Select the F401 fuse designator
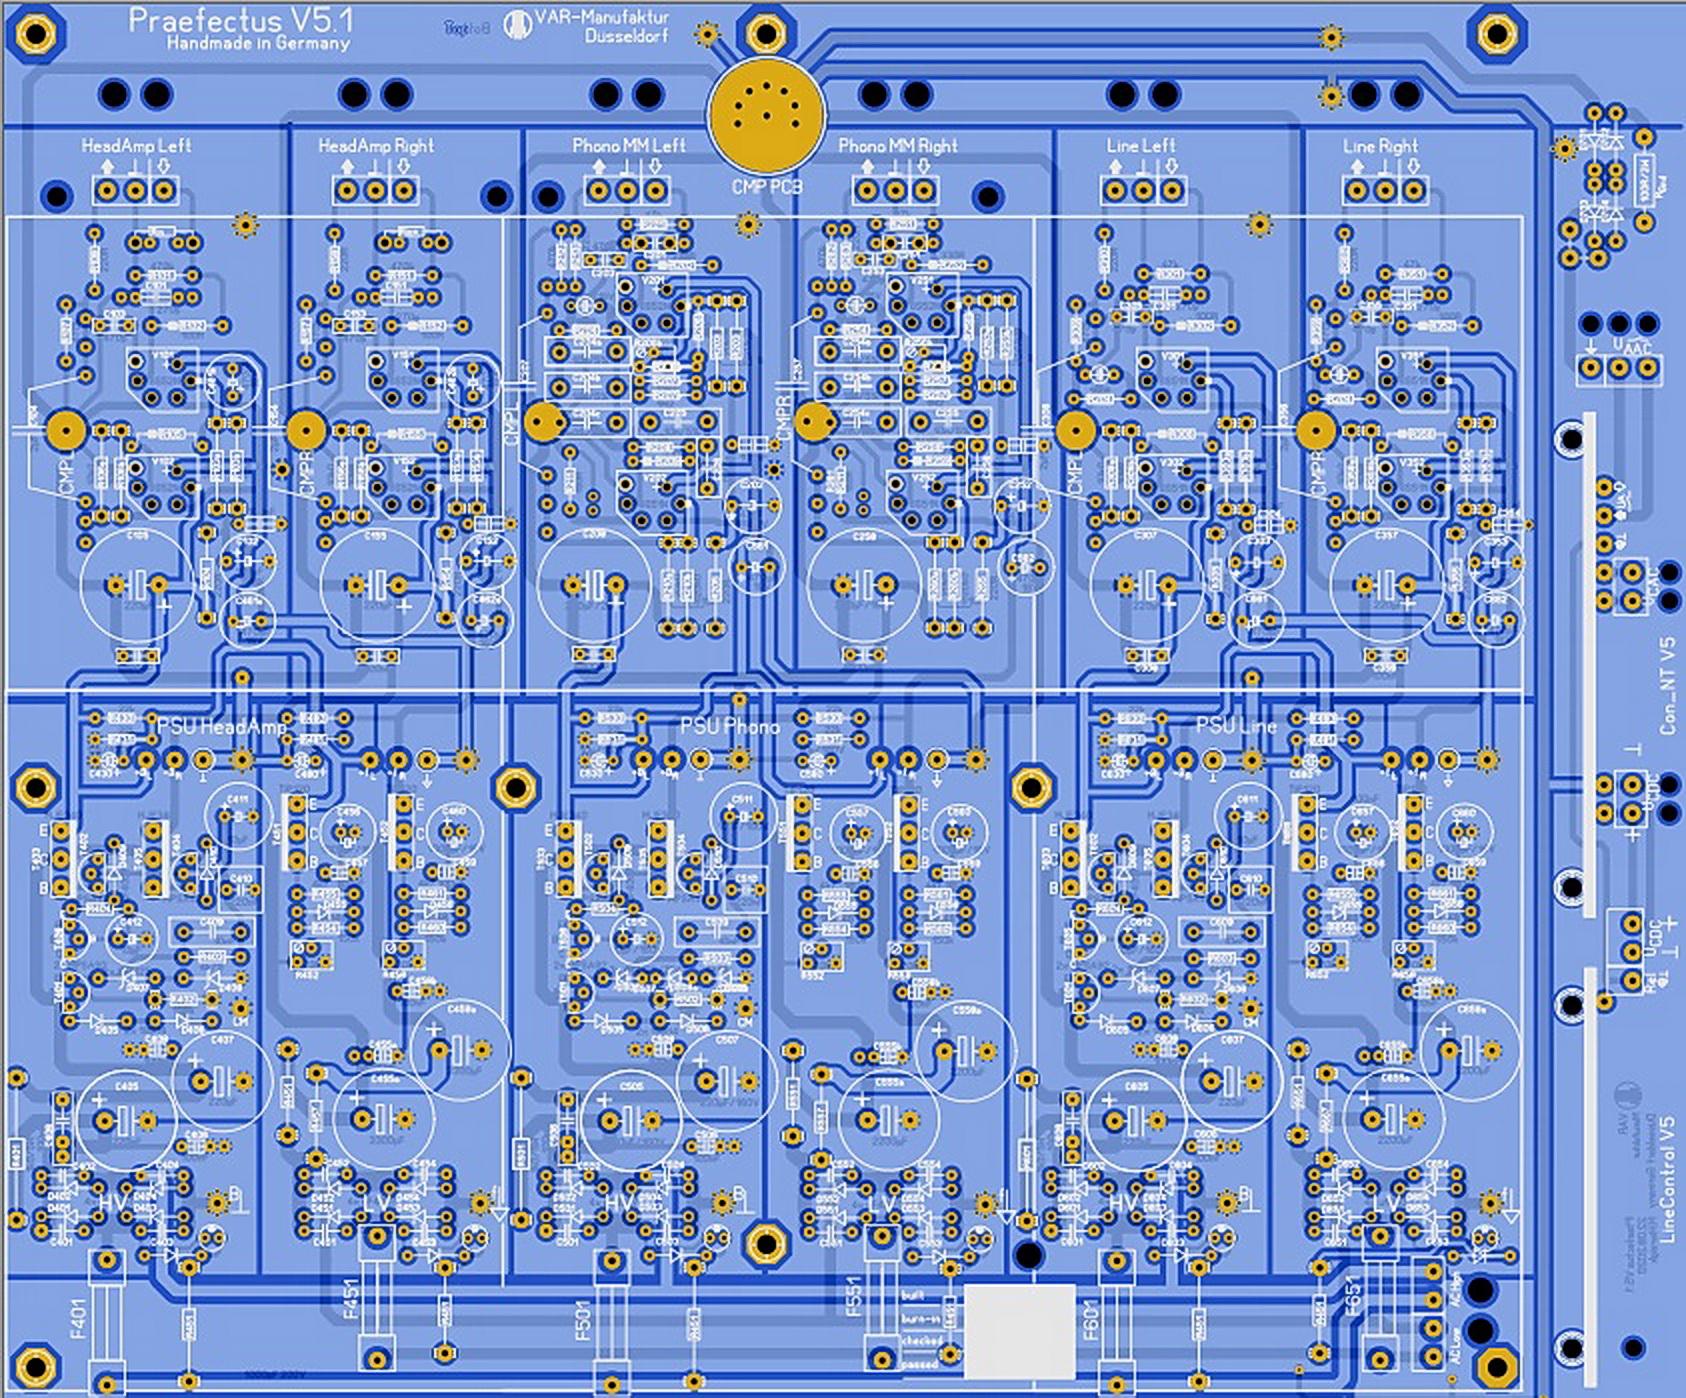The width and height of the screenshot is (1686, 1398). (x=80, y=1319)
